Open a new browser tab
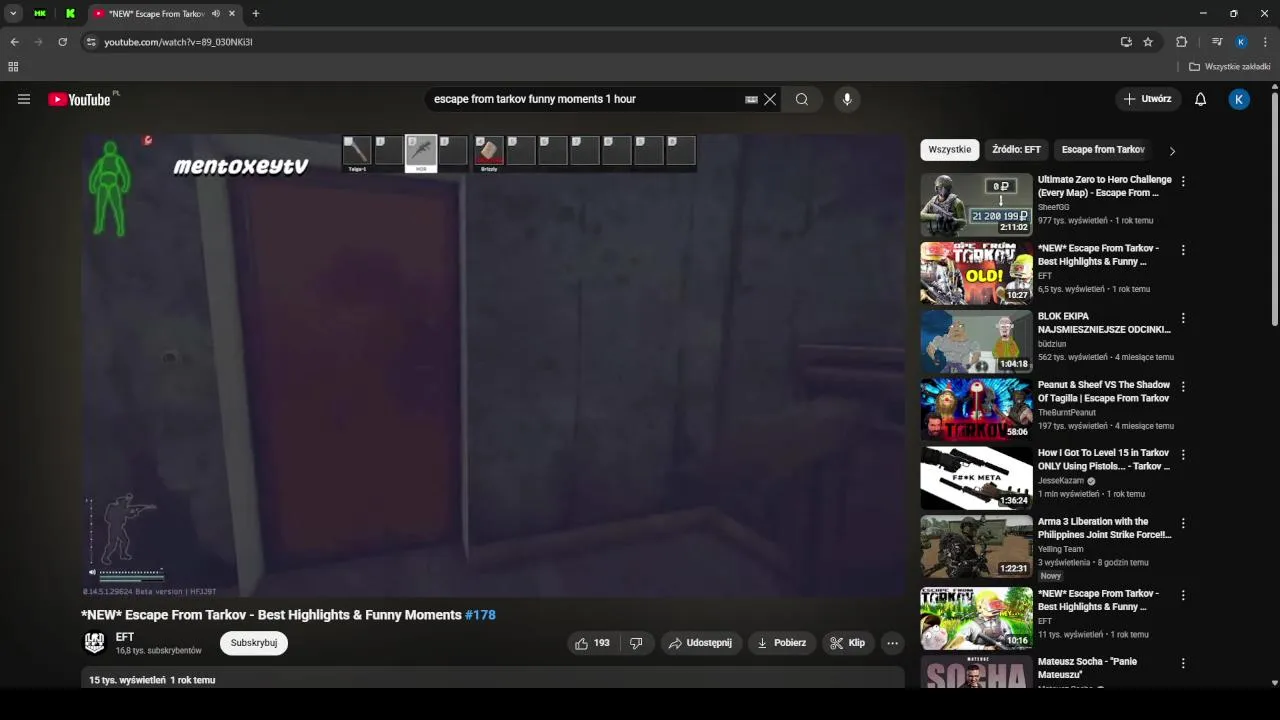The width and height of the screenshot is (1280, 720). click(x=255, y=14)
